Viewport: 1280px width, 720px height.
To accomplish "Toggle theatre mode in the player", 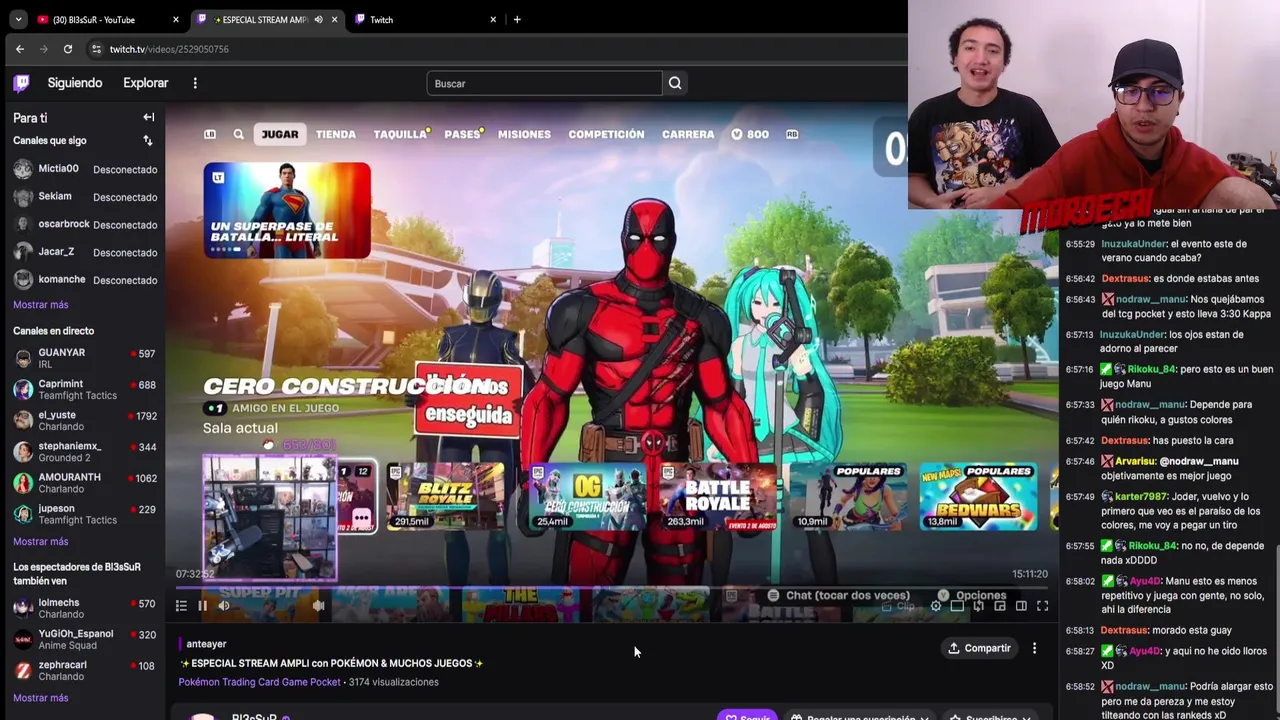I will click(x=1021, y=605).
